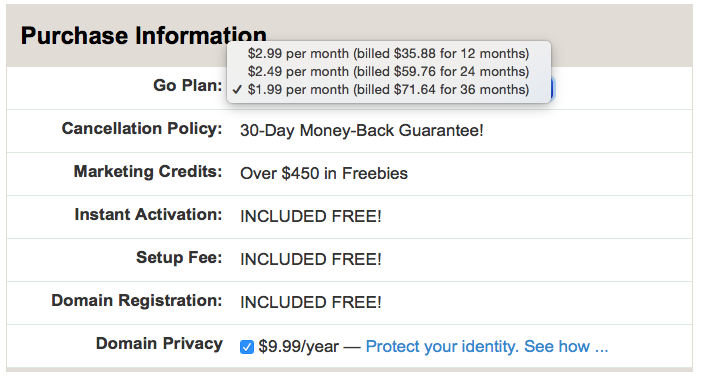The image size is (706, 384).
Task: Click the Marketing Credits label
Action: 148,172
